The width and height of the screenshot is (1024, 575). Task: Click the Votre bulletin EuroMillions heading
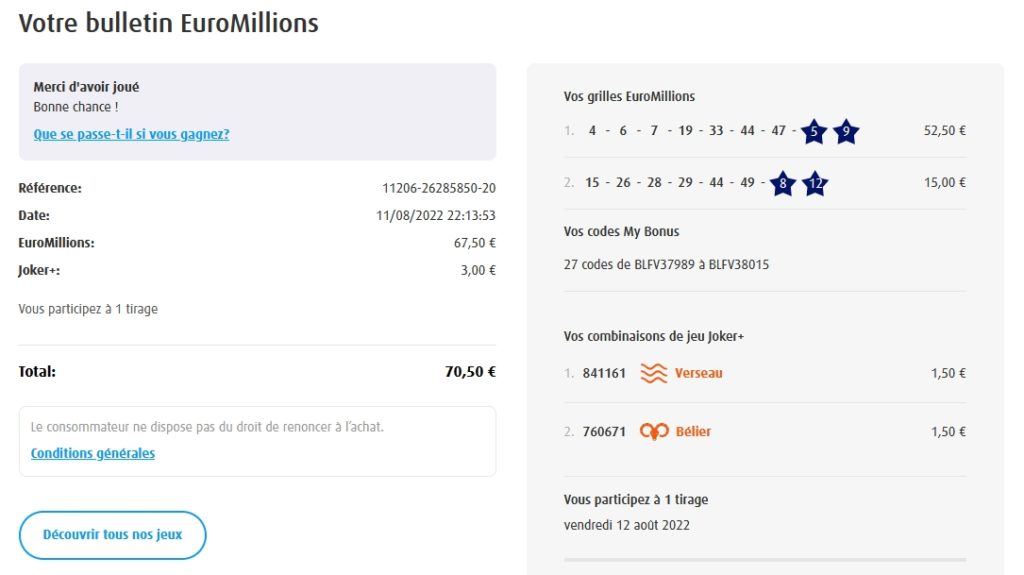coord(168,24)
